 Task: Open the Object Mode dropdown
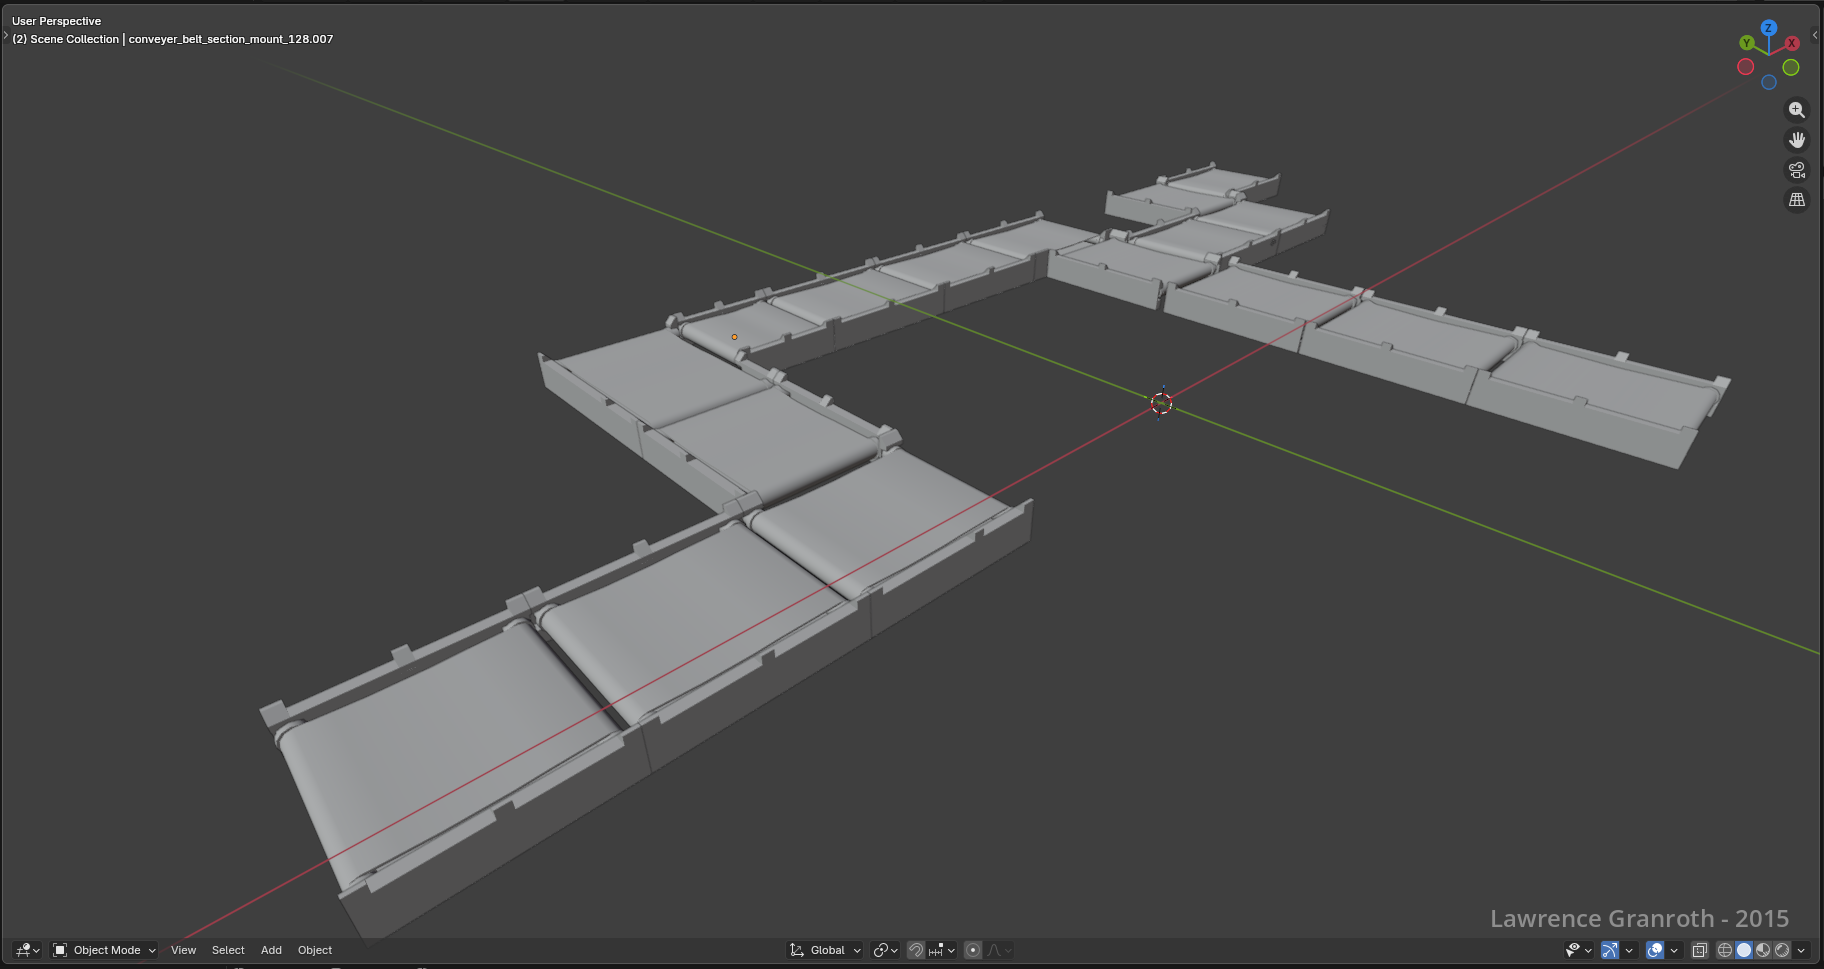pos(105,950)
